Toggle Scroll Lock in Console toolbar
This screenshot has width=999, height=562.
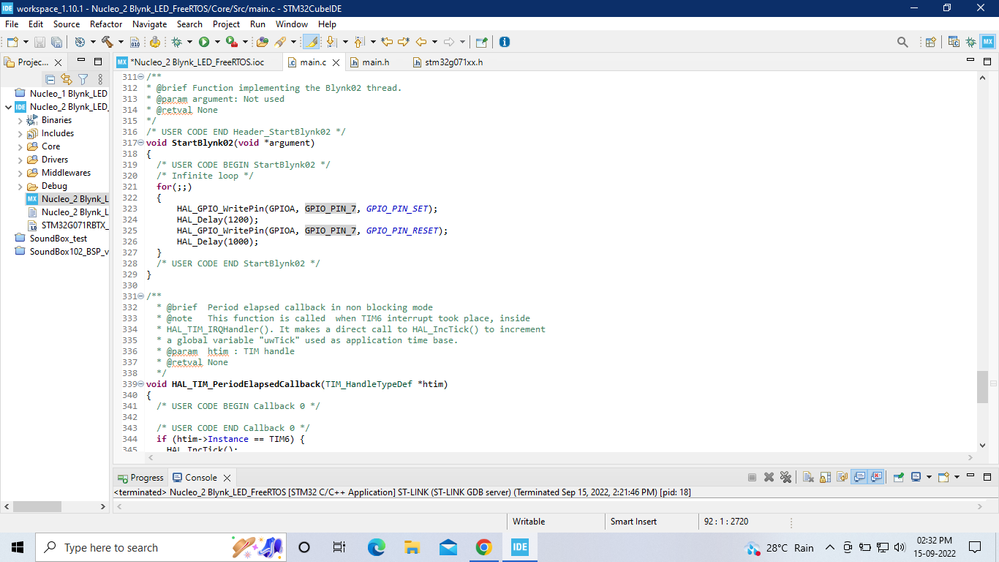coord(825,477)
